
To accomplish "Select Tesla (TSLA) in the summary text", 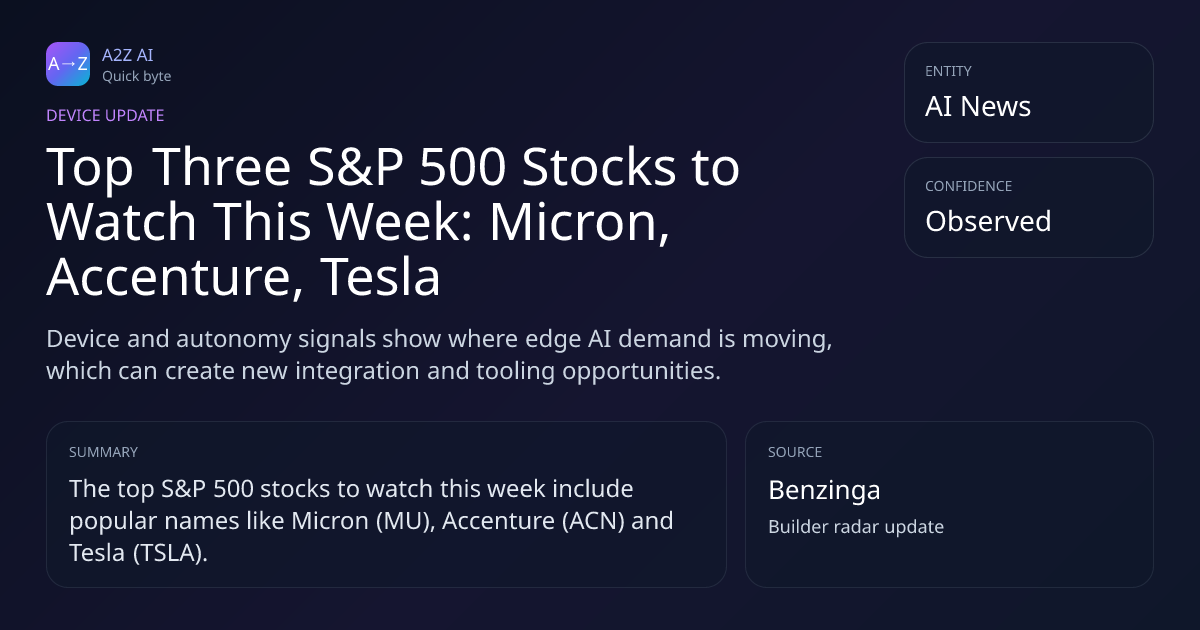I will [138, 552].
